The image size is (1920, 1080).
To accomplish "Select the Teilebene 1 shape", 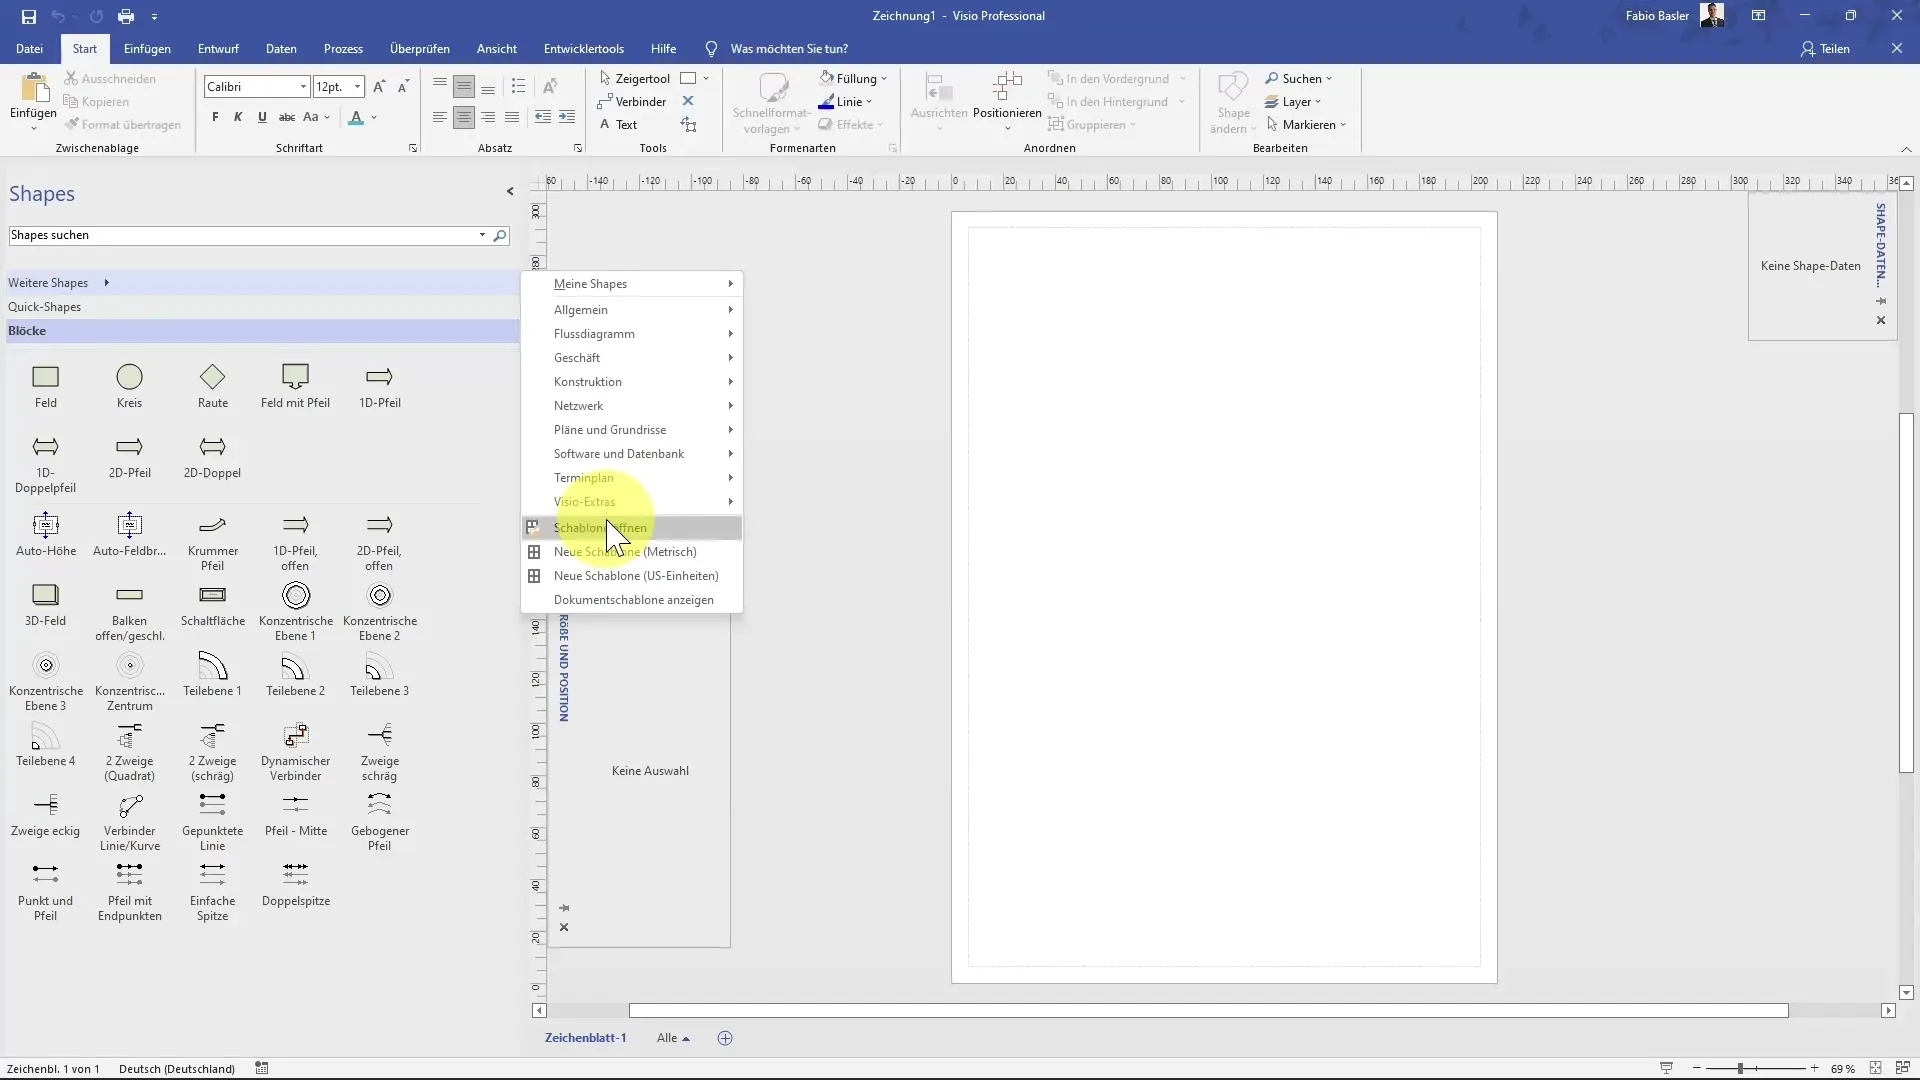I will [x=212, y=674].
